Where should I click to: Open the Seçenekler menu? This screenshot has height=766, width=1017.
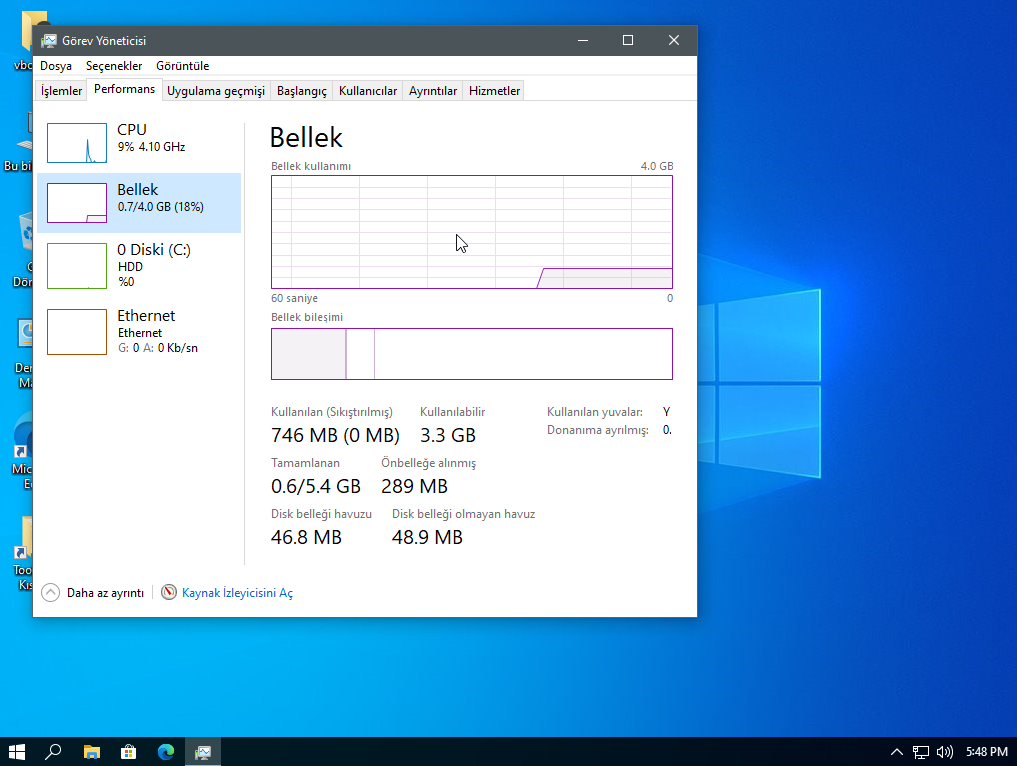pos(114,66)
